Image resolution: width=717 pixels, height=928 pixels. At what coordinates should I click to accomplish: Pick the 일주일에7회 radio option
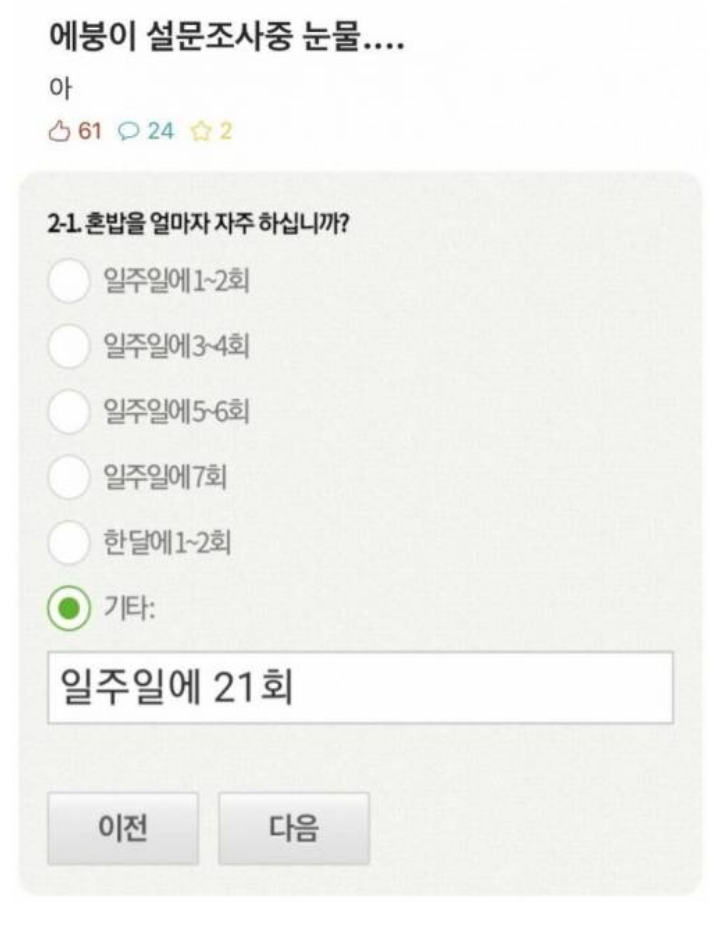click(x=69, y=477)
